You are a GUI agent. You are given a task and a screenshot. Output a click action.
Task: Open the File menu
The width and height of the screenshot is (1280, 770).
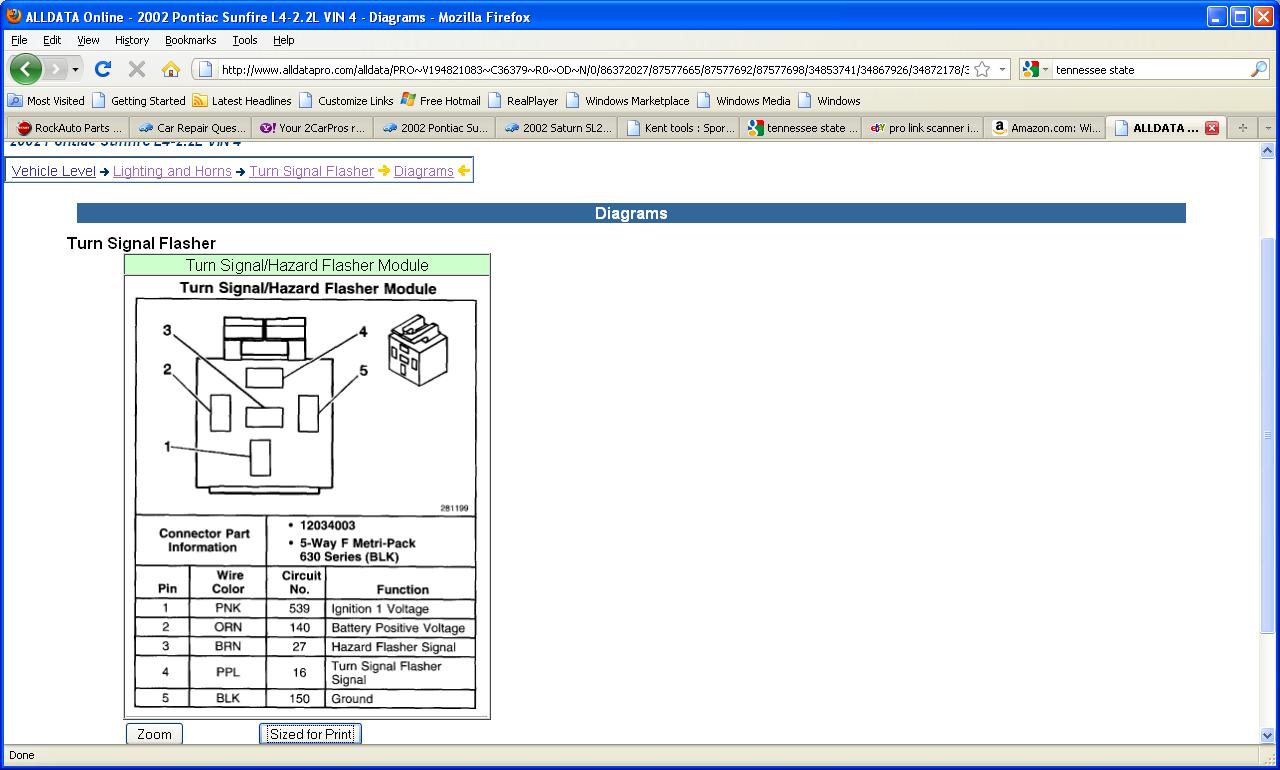[x=19, y=40]
